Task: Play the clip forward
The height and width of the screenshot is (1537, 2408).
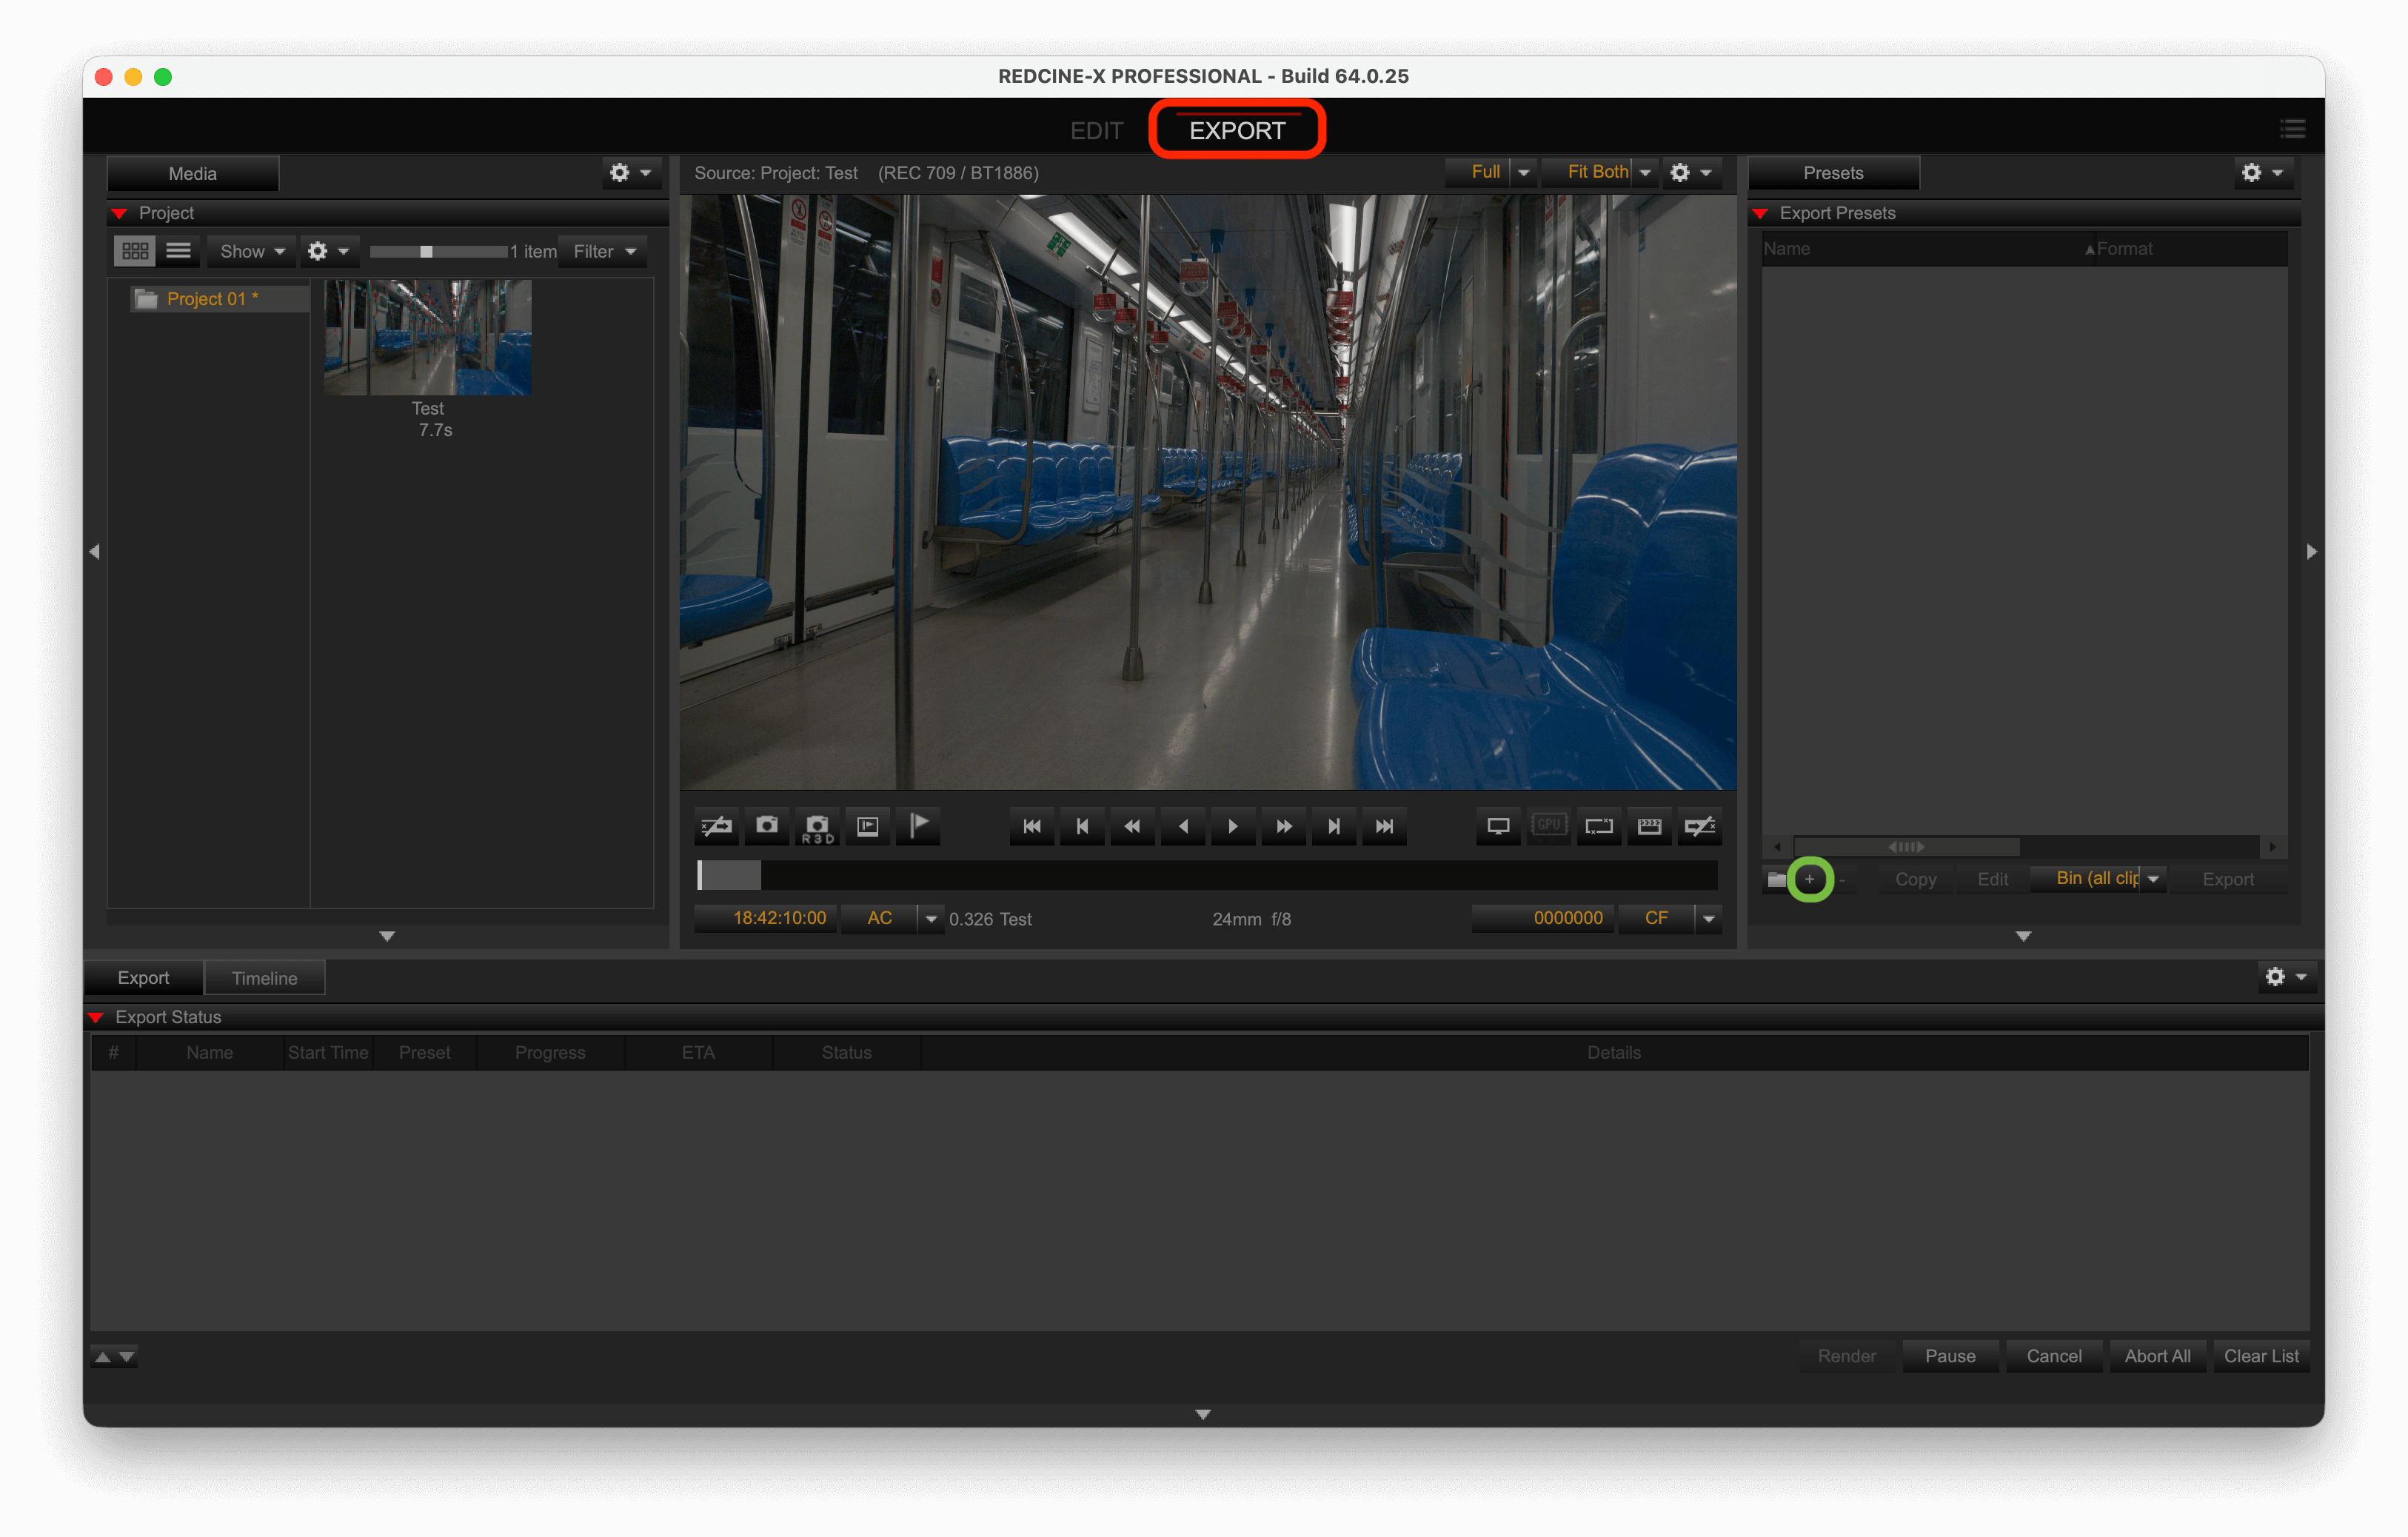Action: [1233, 826]
